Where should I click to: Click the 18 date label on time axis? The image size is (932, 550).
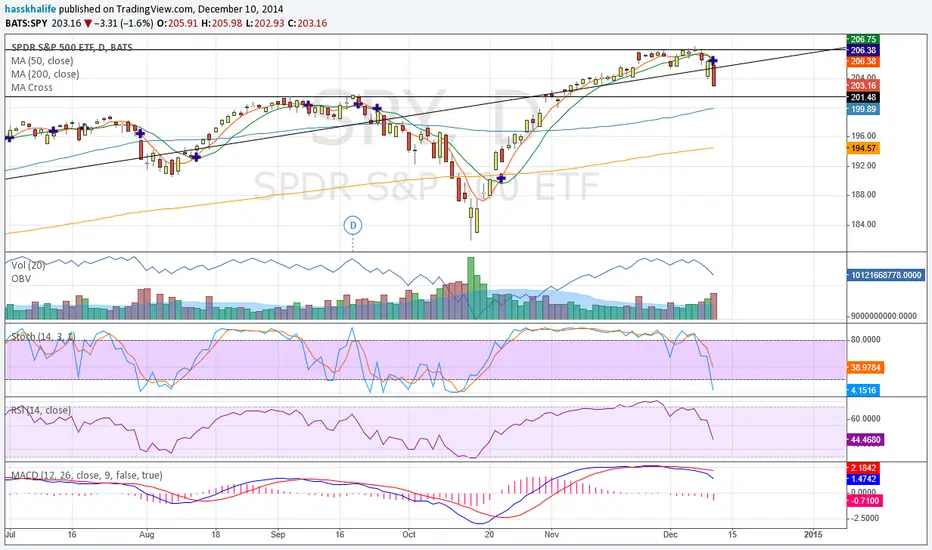(x=216, y=534)
